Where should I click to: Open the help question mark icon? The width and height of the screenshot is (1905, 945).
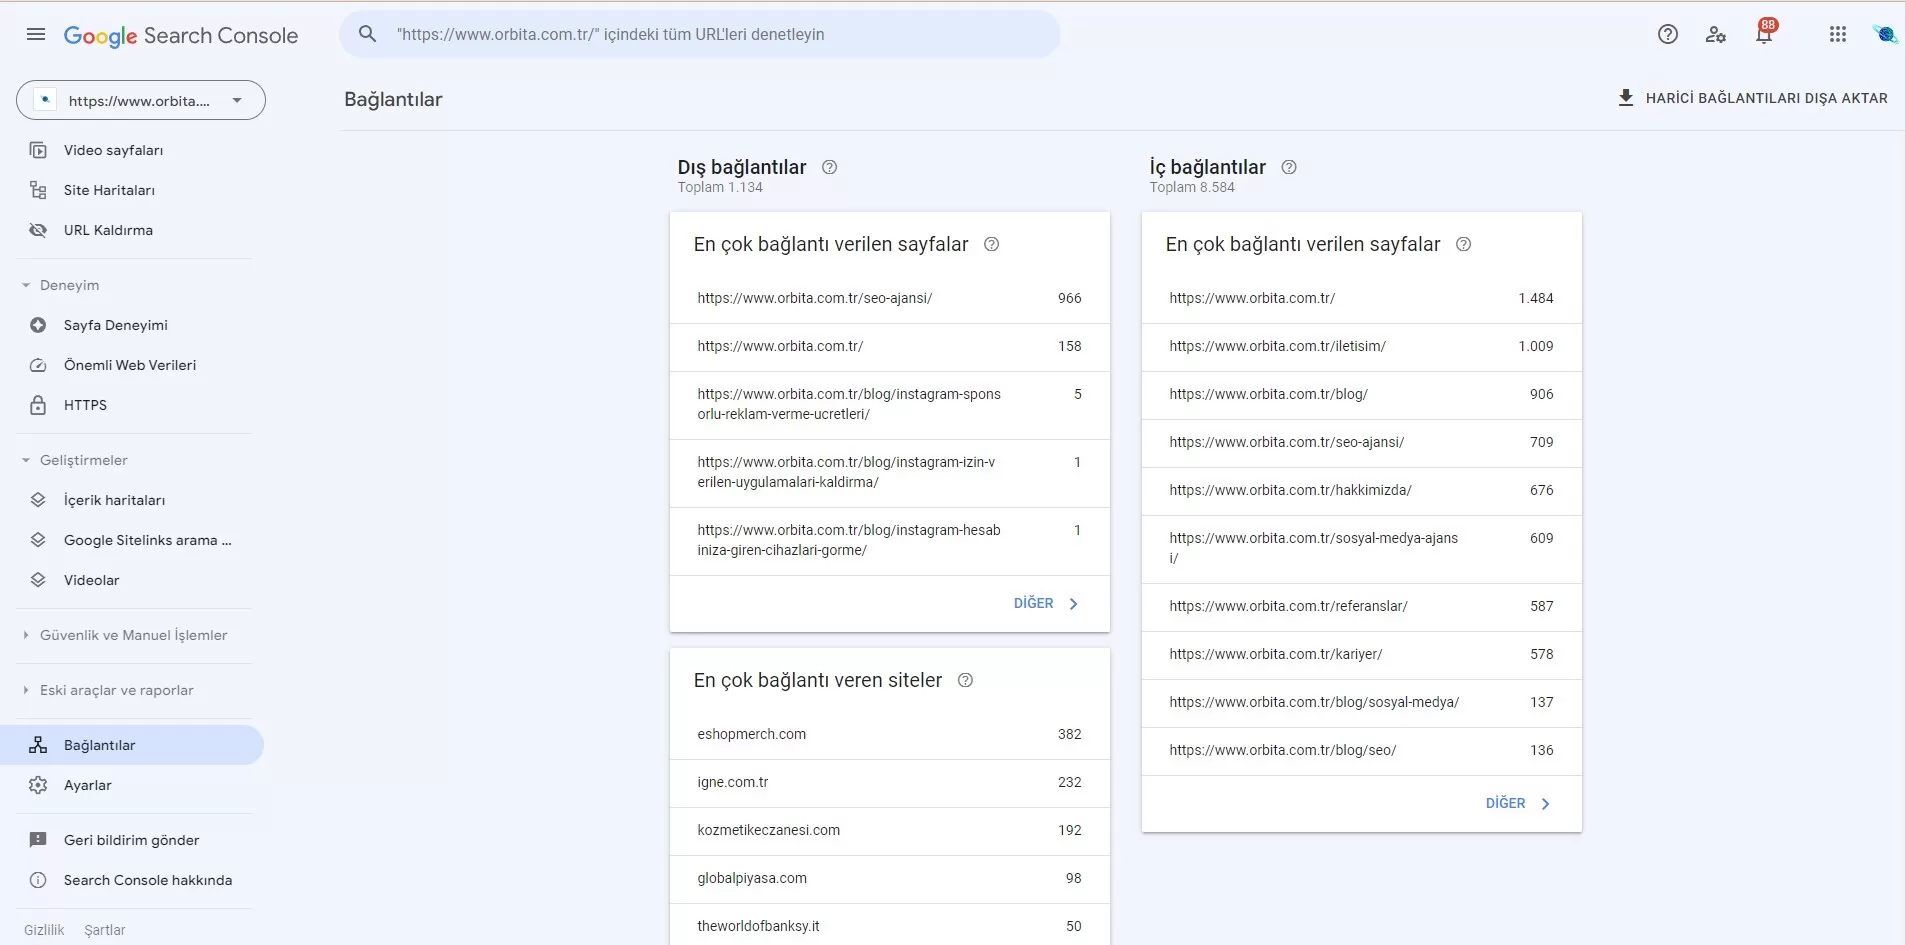[x=1668, y=34]
